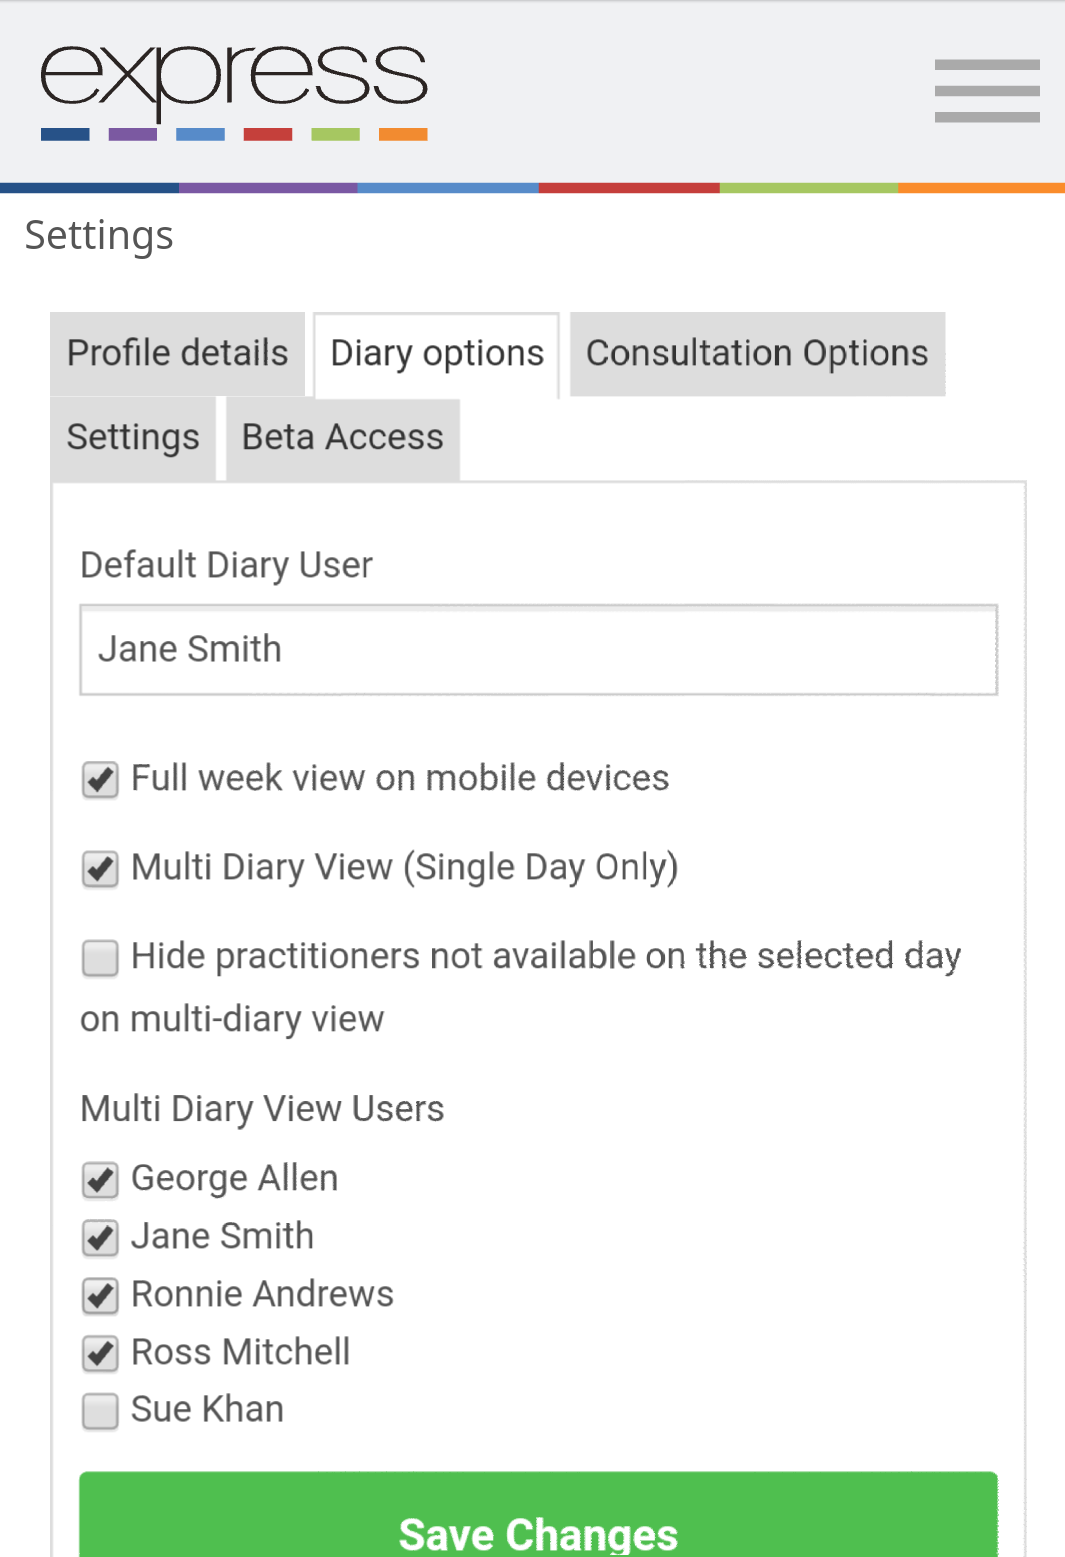
Task: Open the Consultation Options tab
Action: (757, 353)
